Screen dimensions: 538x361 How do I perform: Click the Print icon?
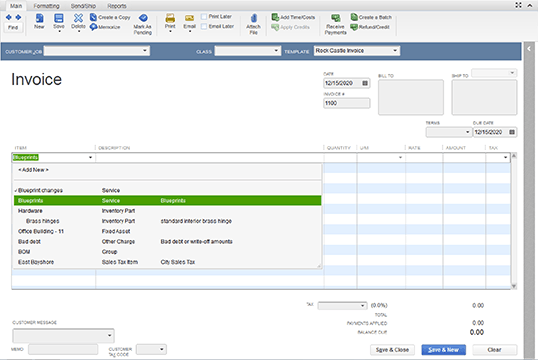tap(170, 18)
